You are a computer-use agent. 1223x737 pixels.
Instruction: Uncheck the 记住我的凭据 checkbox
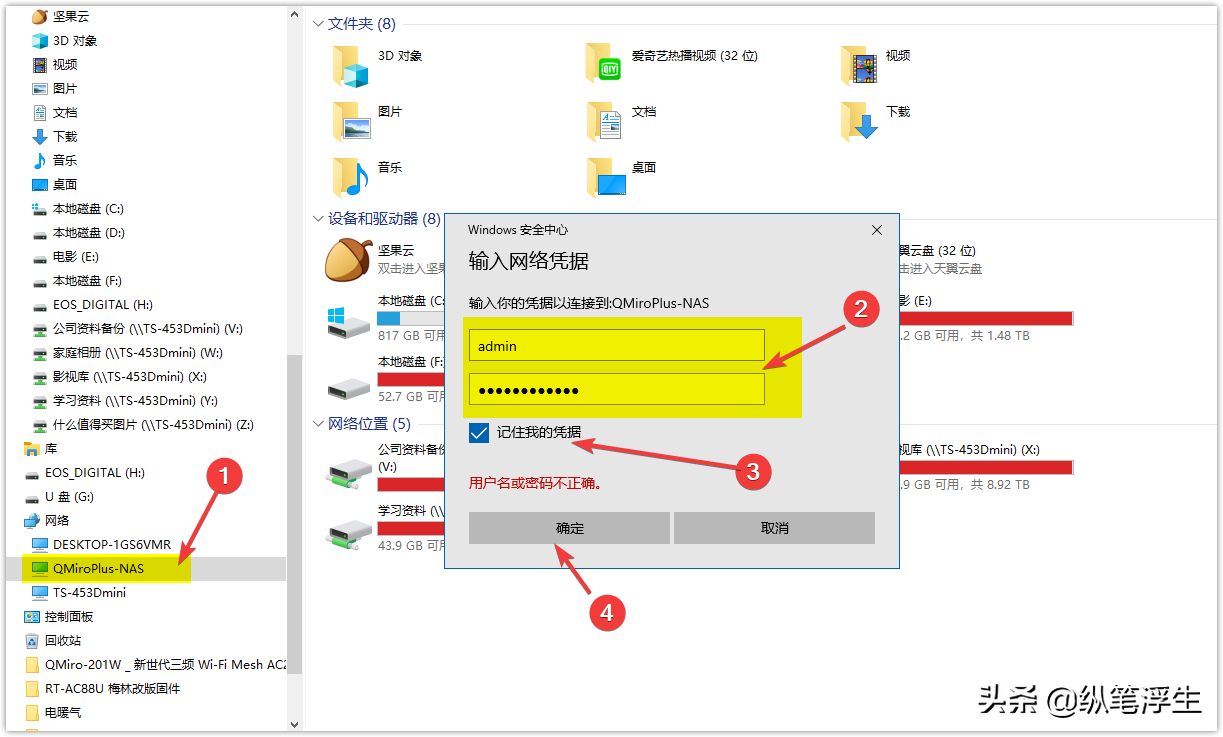pos(479,433)
